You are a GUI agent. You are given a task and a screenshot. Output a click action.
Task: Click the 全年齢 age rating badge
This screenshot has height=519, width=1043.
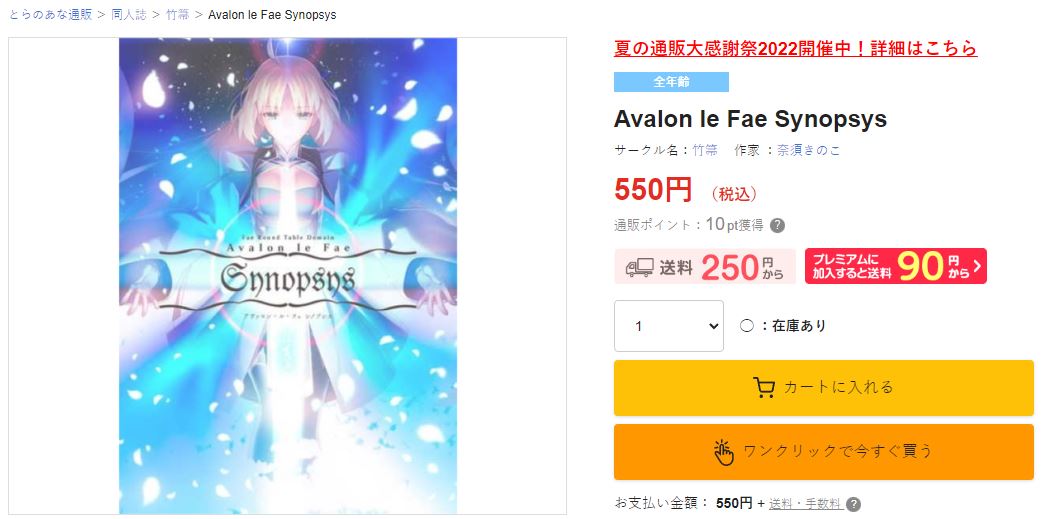coord(671,82)
